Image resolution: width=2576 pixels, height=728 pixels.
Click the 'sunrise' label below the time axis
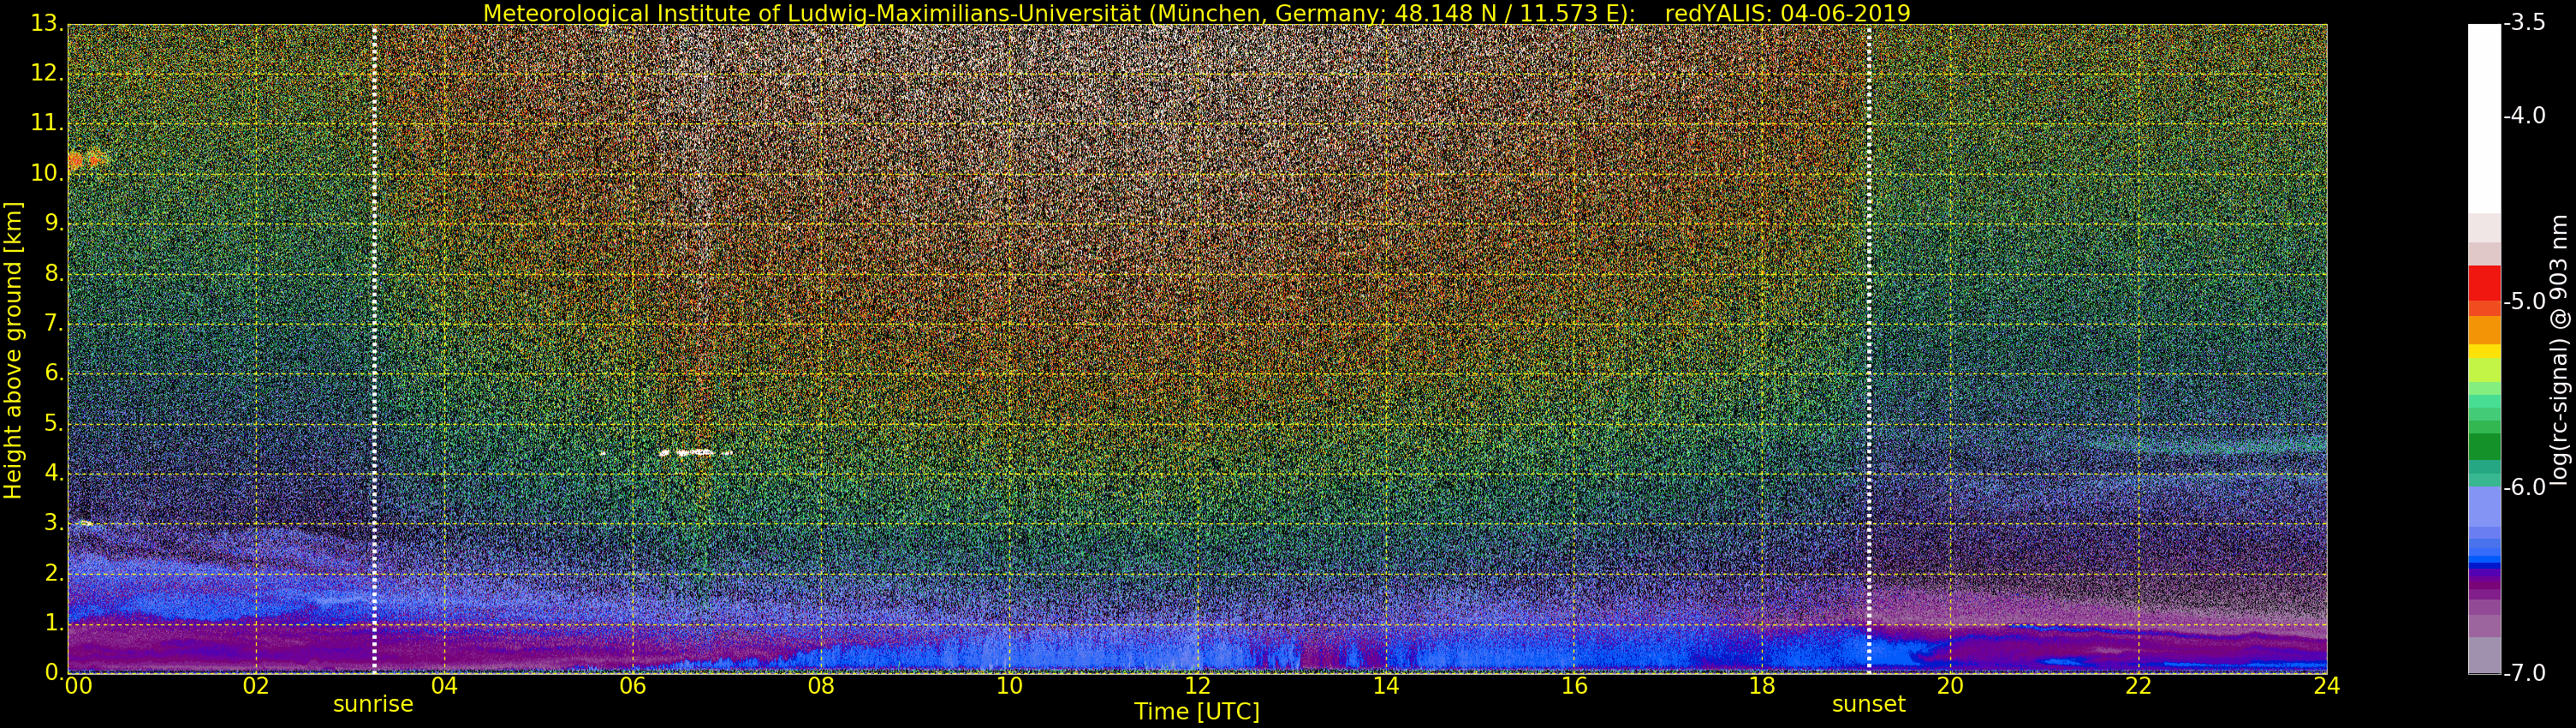point(373,704)
